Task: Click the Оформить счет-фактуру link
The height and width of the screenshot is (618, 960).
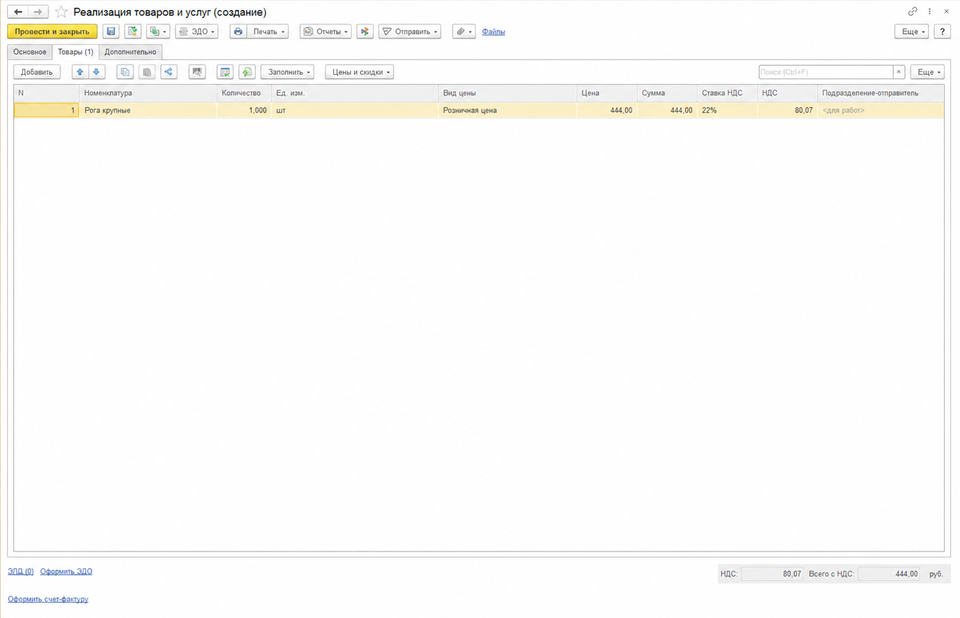Action: tap(48, 599)
